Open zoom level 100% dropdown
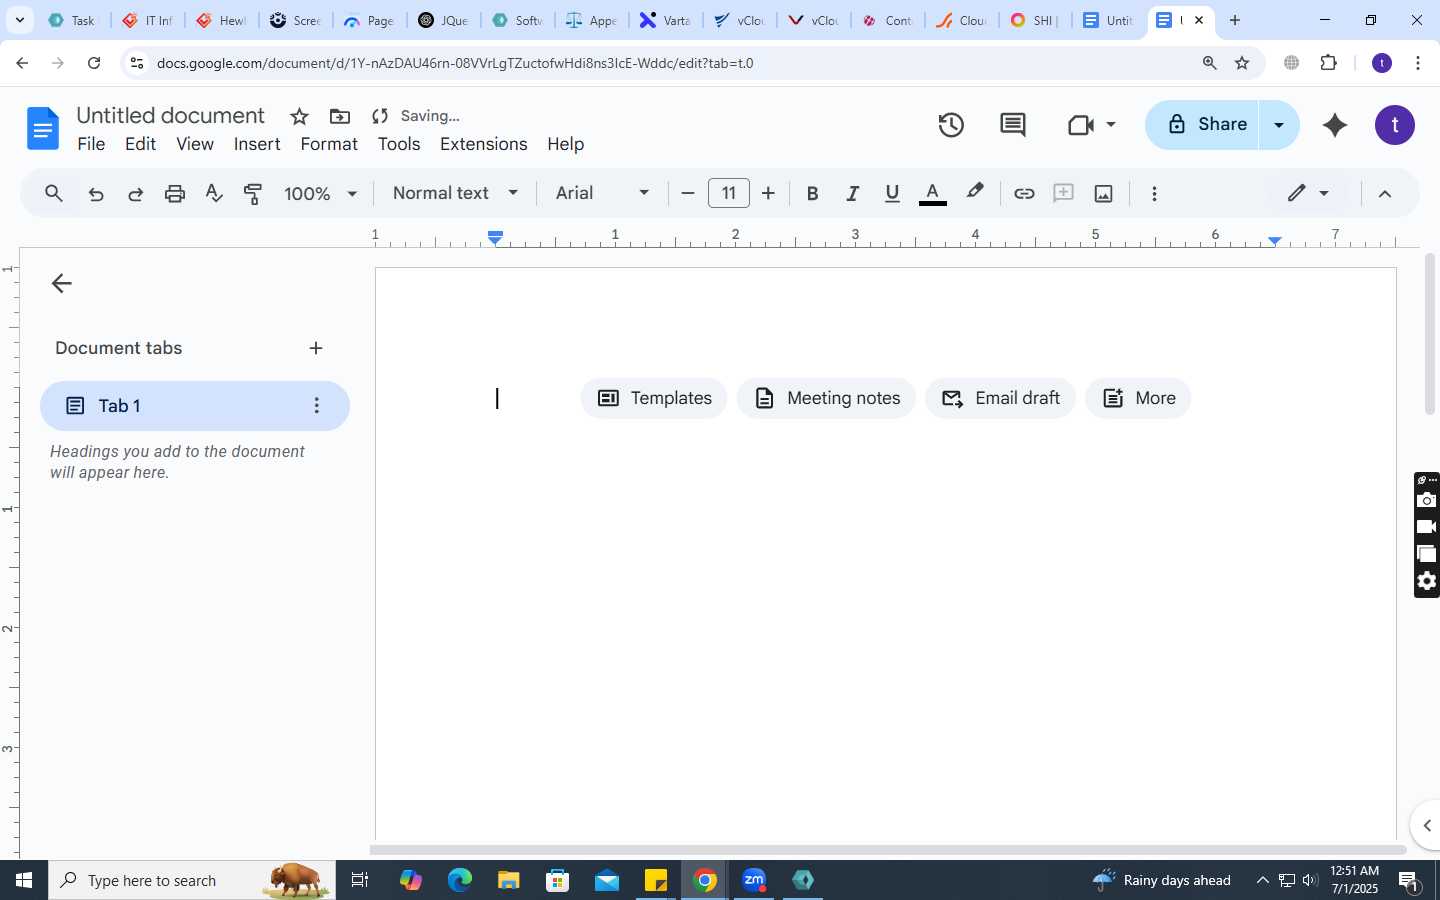This screenshot has height=900, width=1440. click(320, 194)
